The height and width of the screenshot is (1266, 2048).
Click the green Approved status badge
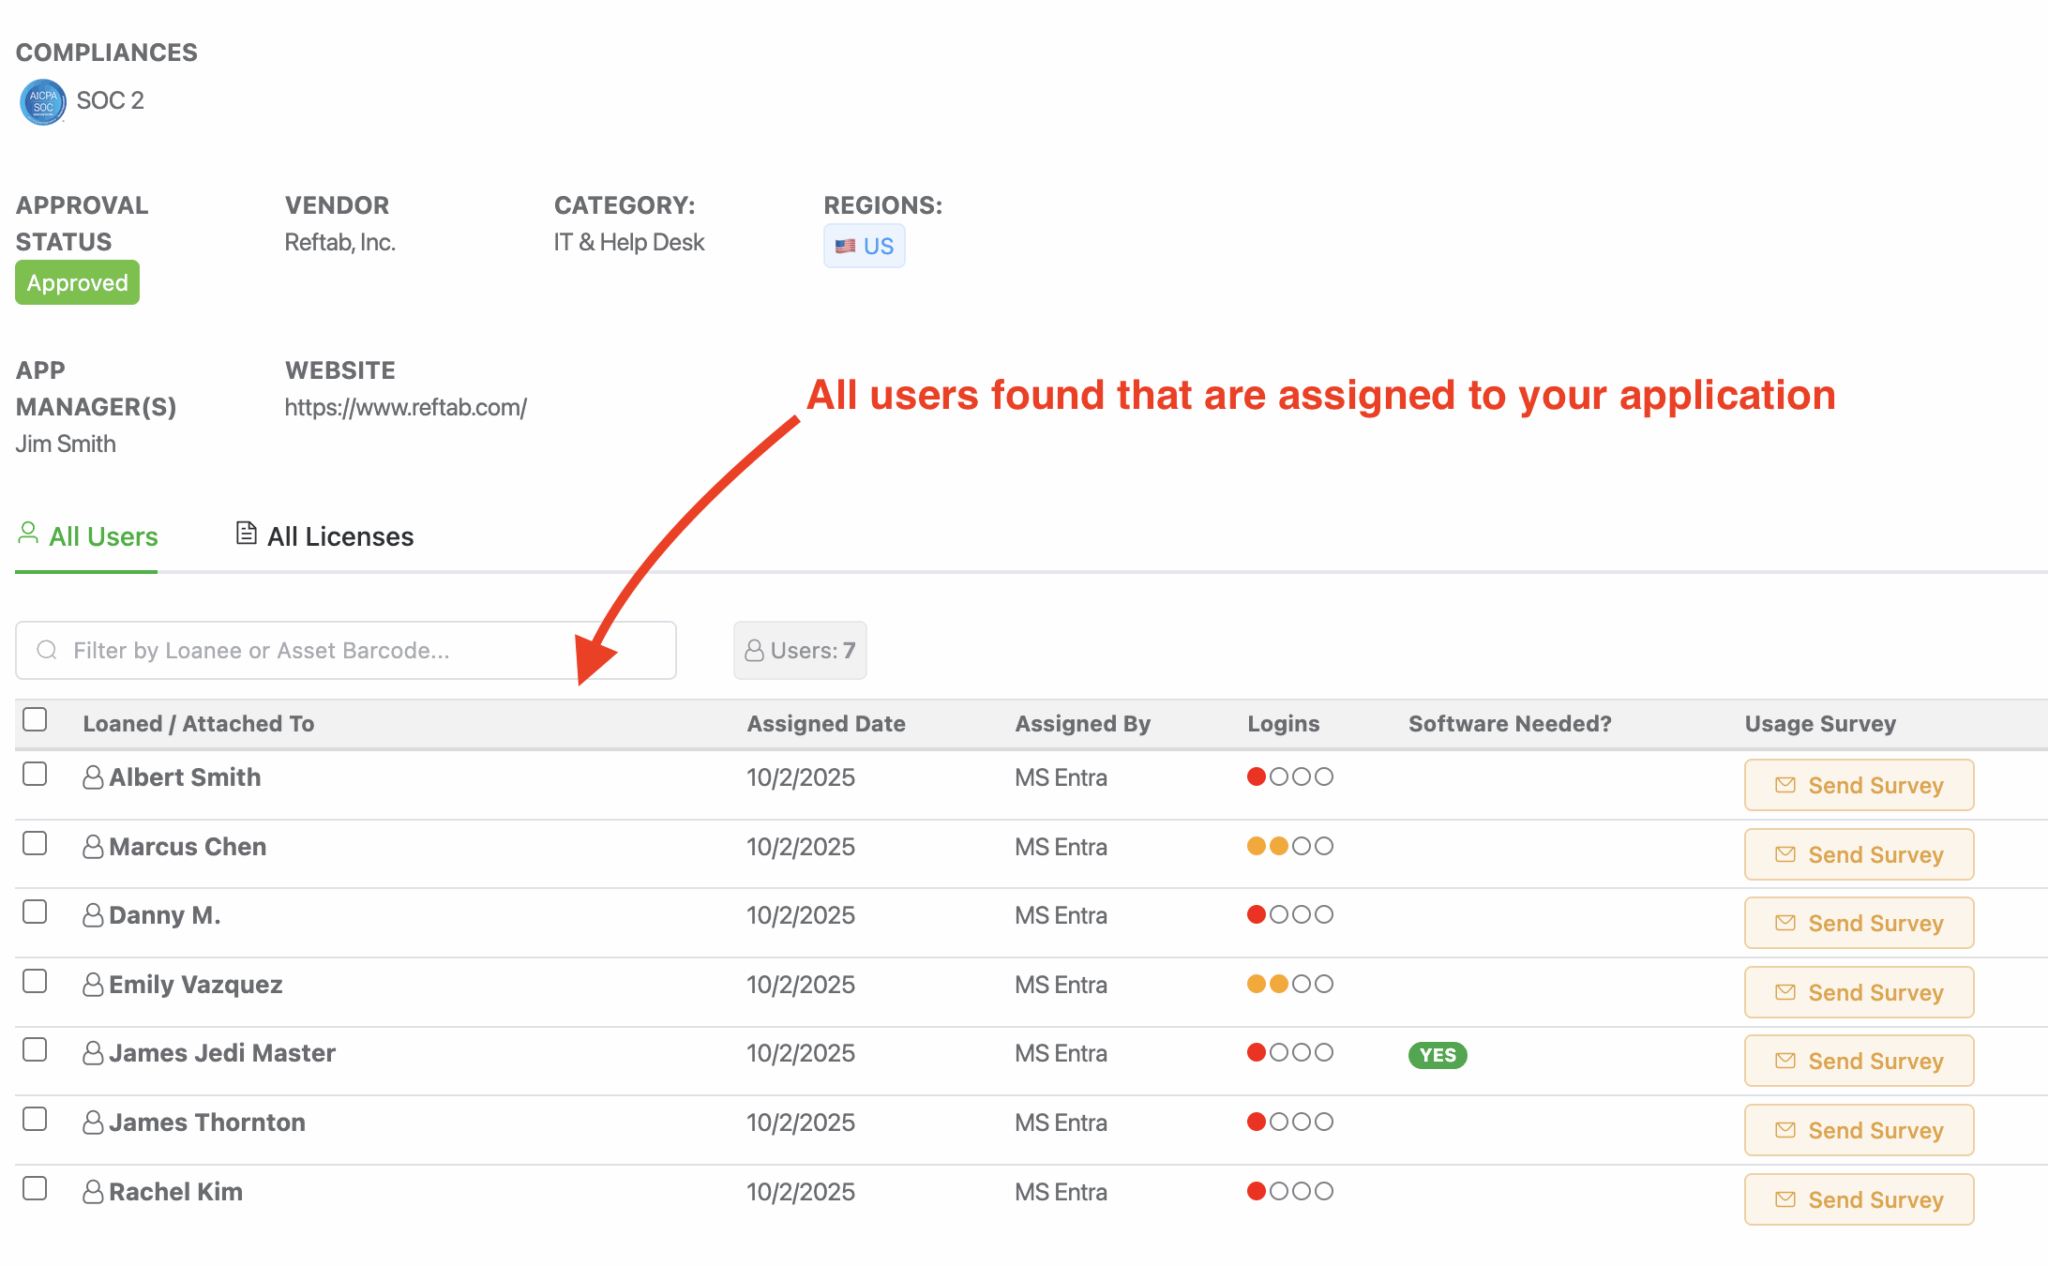[77, 282]
